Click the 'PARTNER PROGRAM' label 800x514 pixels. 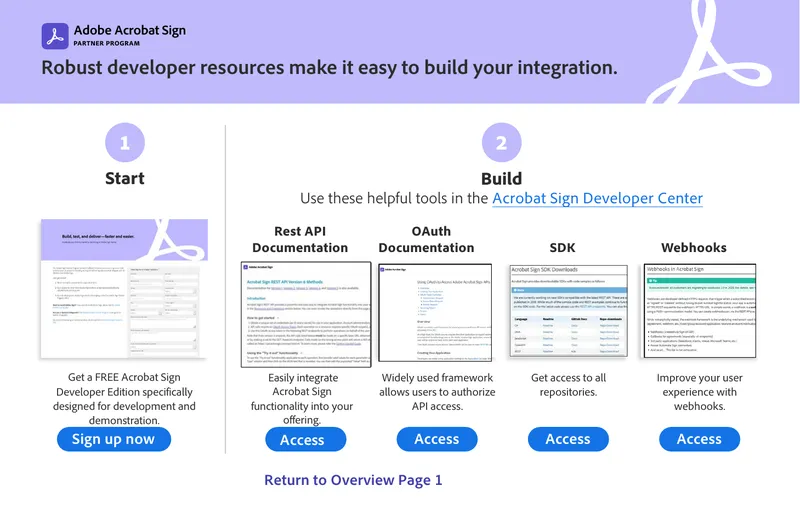(107, 43)
